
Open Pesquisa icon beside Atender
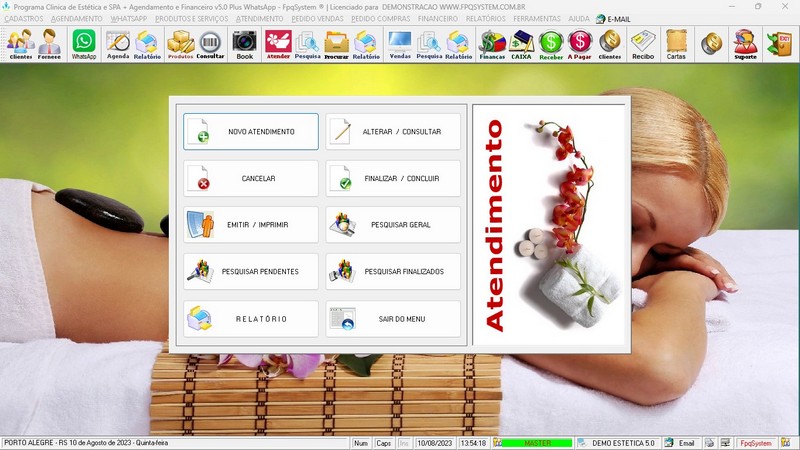click(307, 44)
